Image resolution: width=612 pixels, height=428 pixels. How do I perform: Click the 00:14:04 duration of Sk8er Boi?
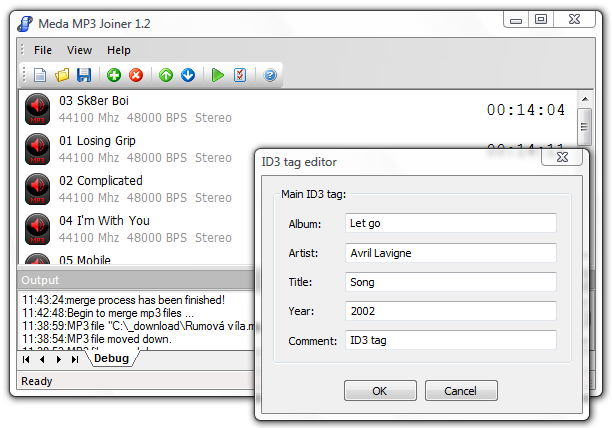point(525,110)
